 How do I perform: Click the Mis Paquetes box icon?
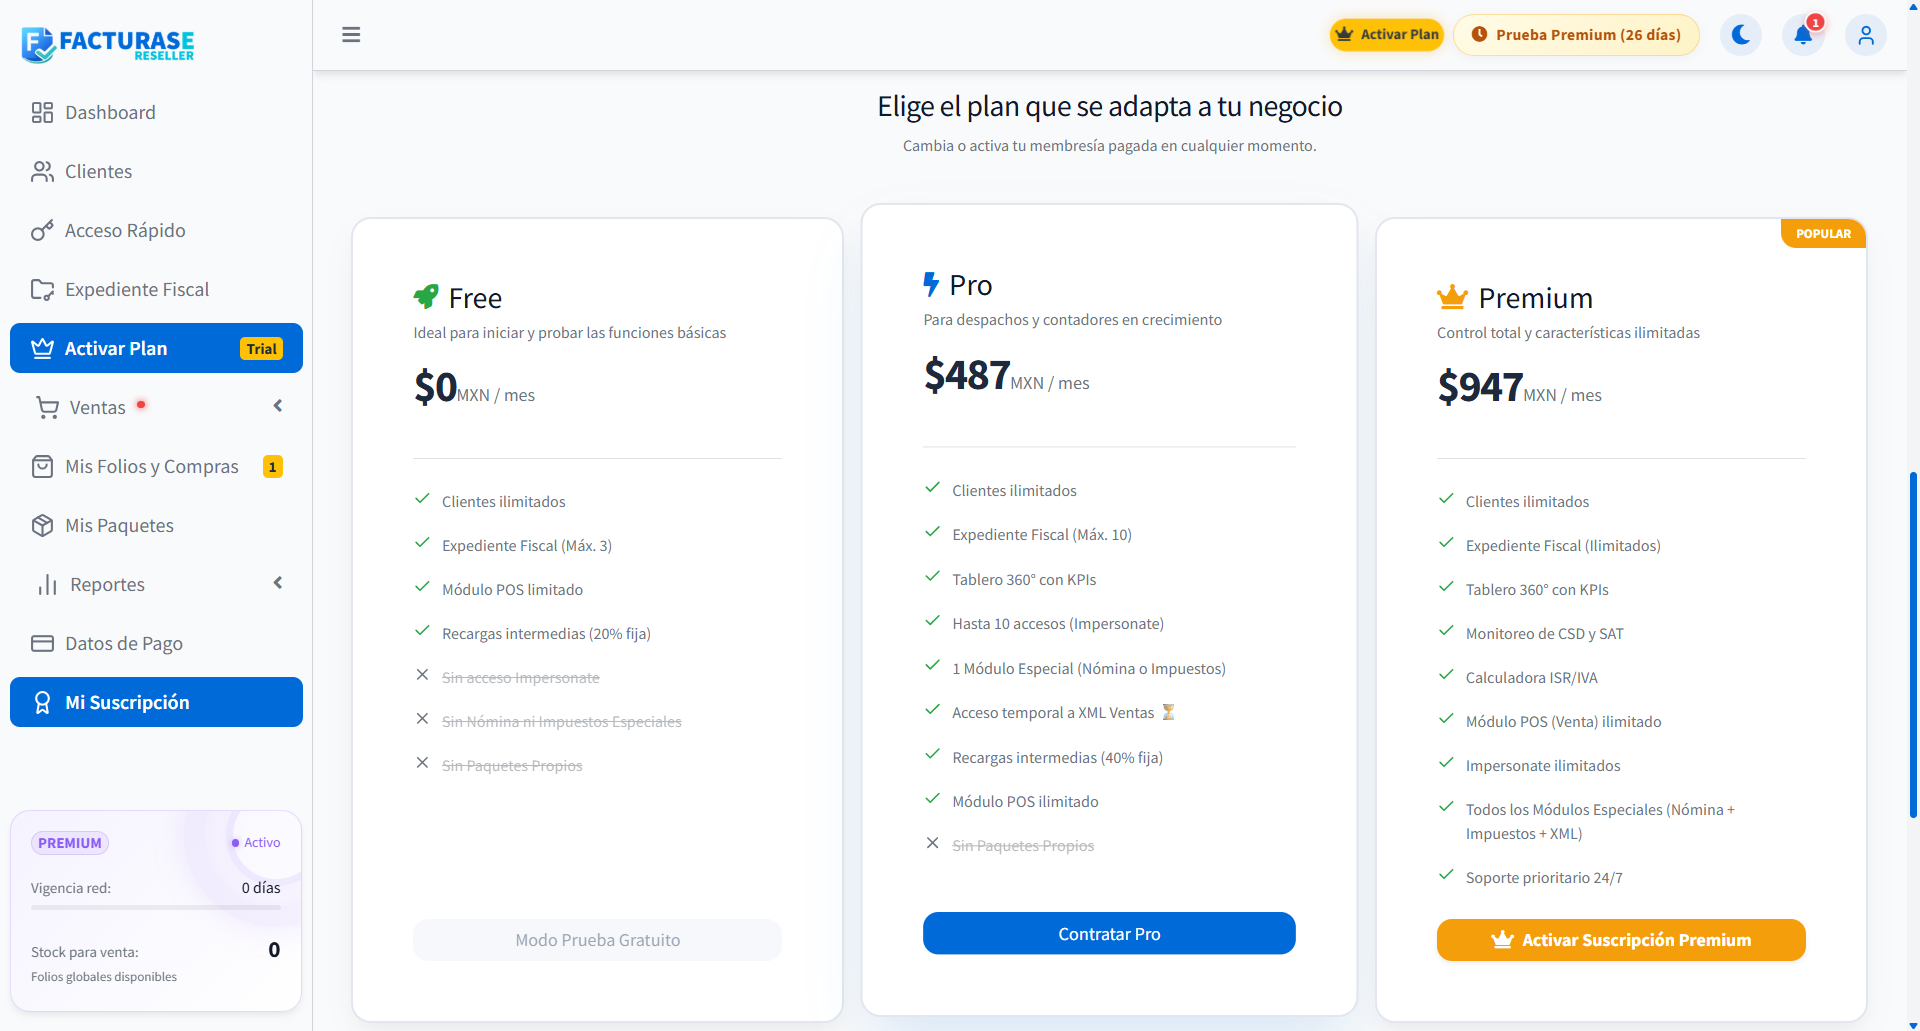(x=42, y=526)
